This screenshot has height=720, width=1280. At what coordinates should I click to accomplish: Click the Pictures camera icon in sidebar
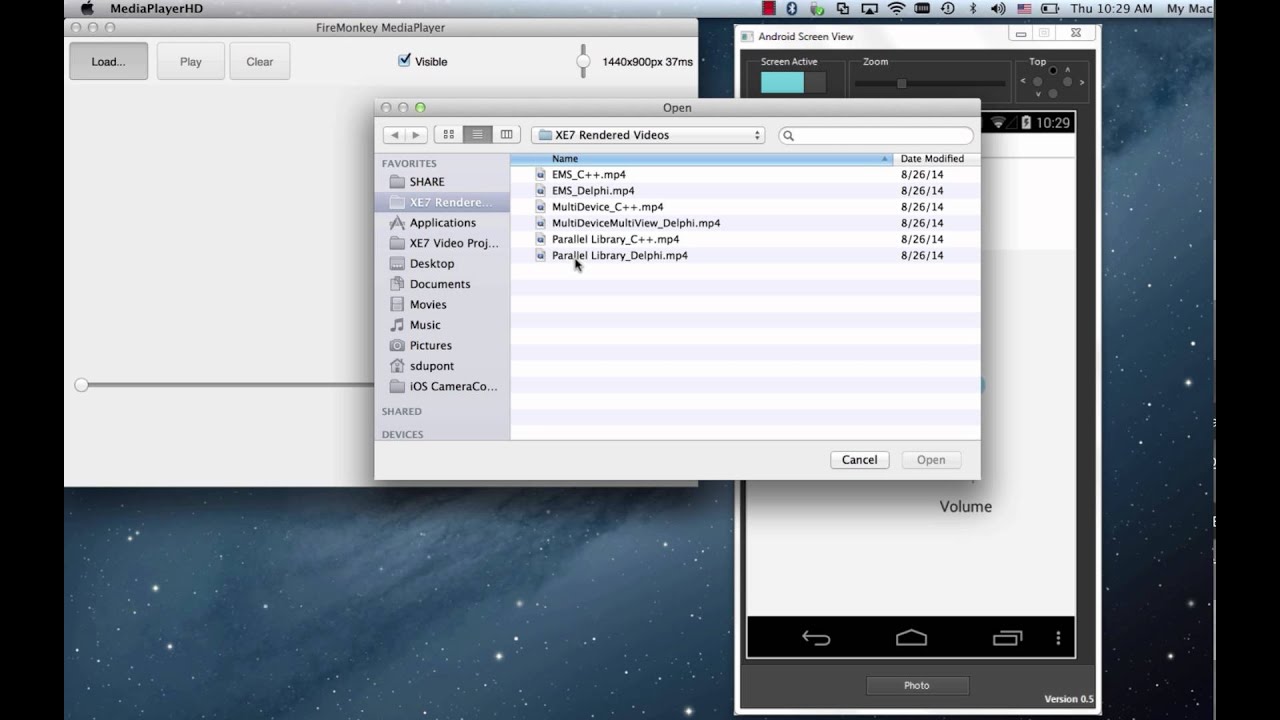397,345
